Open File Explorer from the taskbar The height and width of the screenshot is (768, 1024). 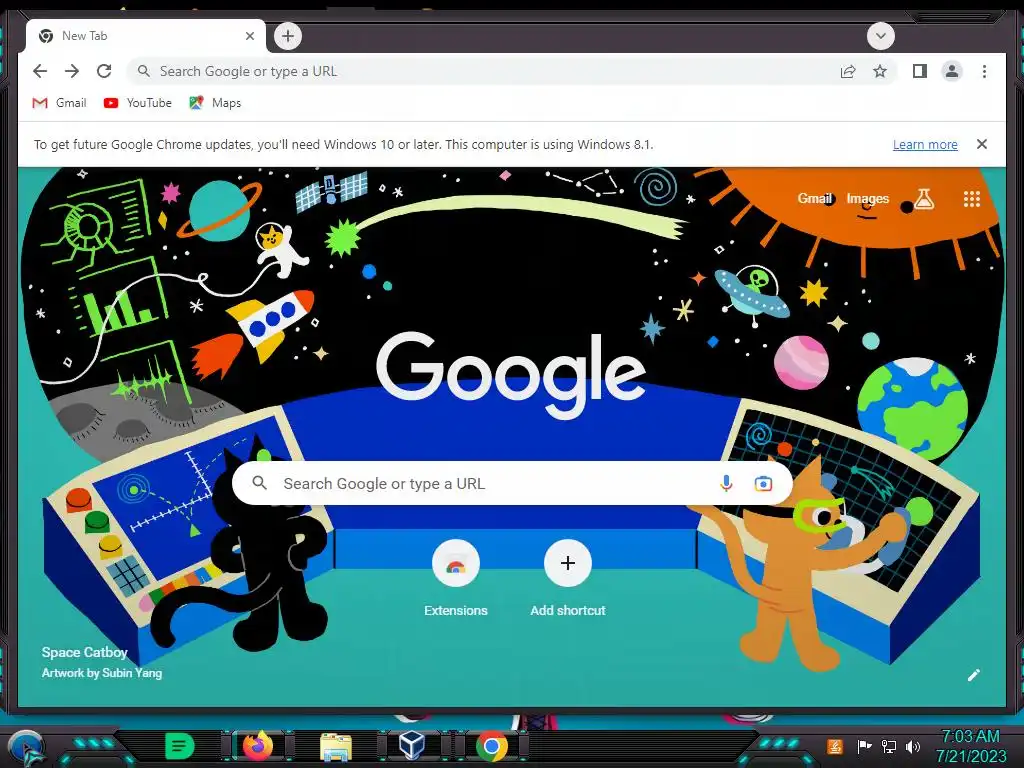pyautogui.click(x=336, y=746)
